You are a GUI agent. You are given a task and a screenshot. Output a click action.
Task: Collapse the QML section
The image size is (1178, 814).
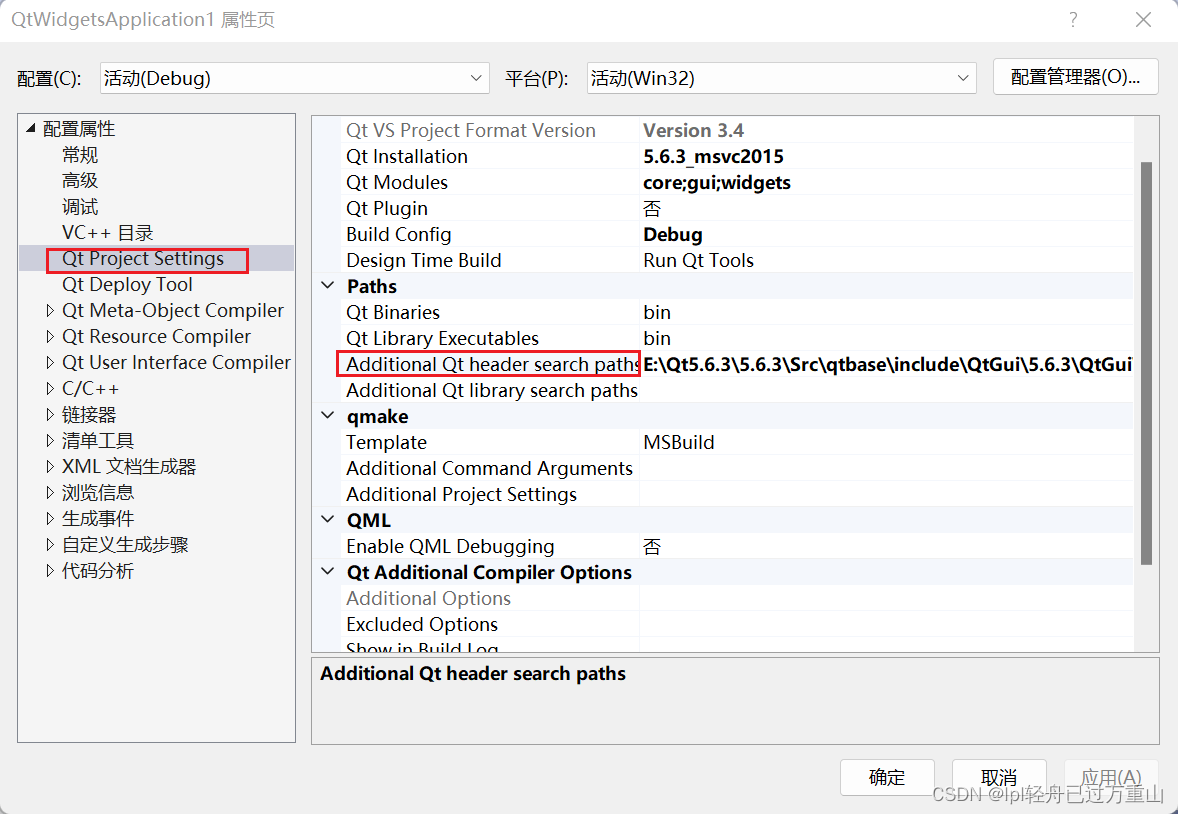click(x=327, y=520)
